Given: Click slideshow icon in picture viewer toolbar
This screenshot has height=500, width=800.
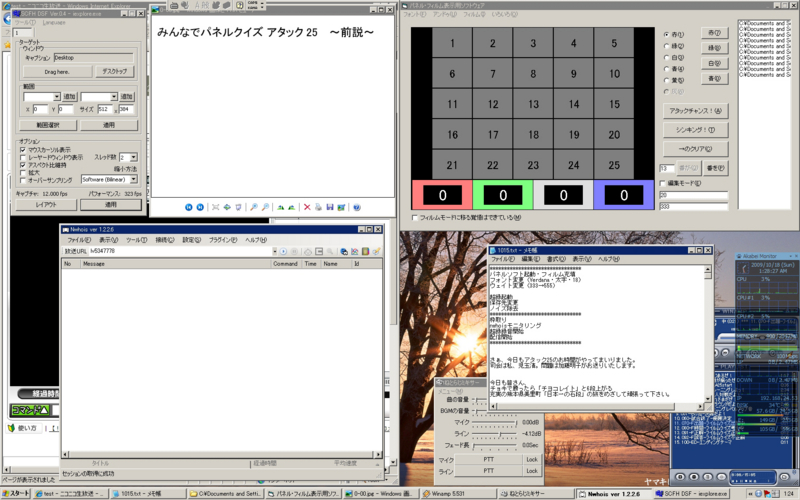Looking at the screenshot, I should tap(238, 207).
